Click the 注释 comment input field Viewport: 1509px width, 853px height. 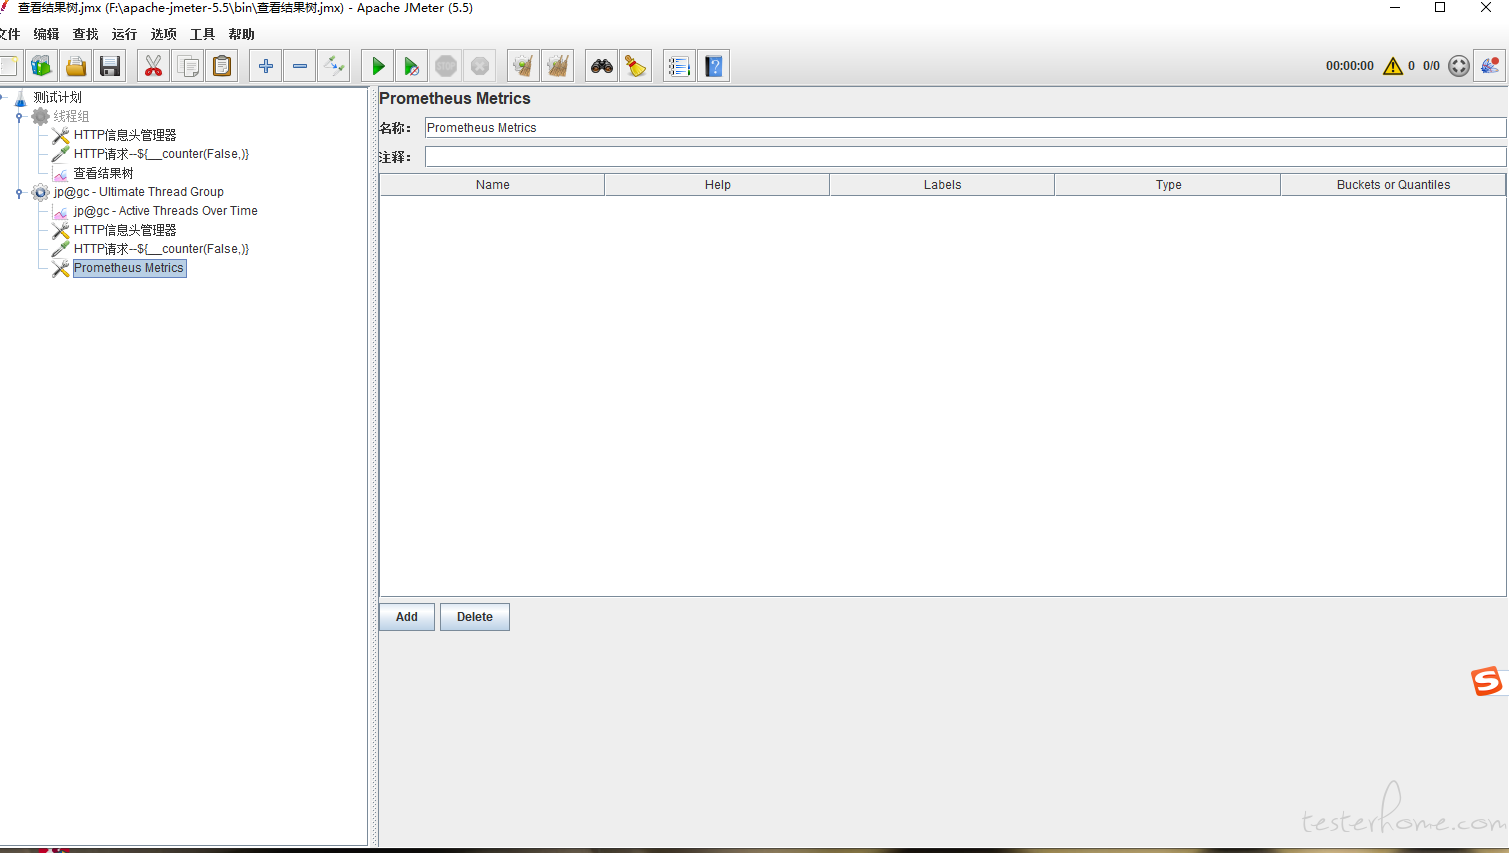coord(965,157)
